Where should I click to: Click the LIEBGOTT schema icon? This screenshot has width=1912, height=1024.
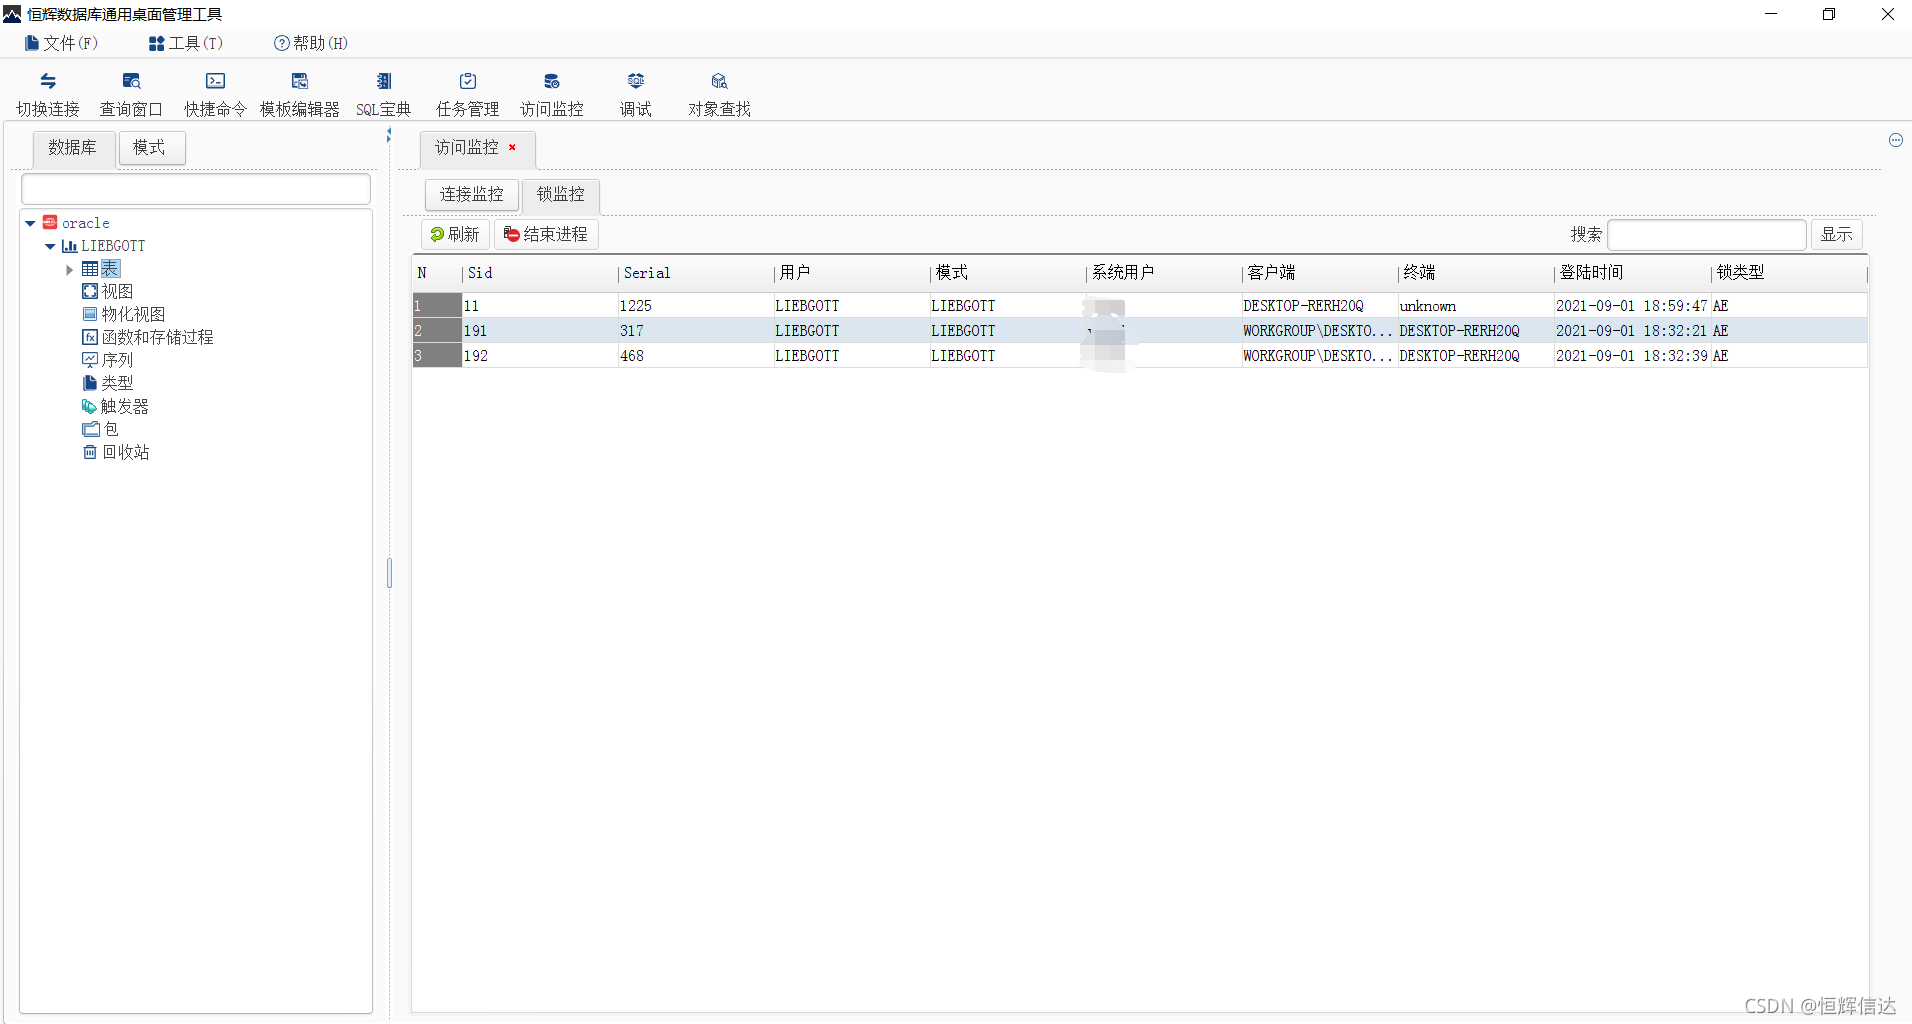(x=69, y=246)
